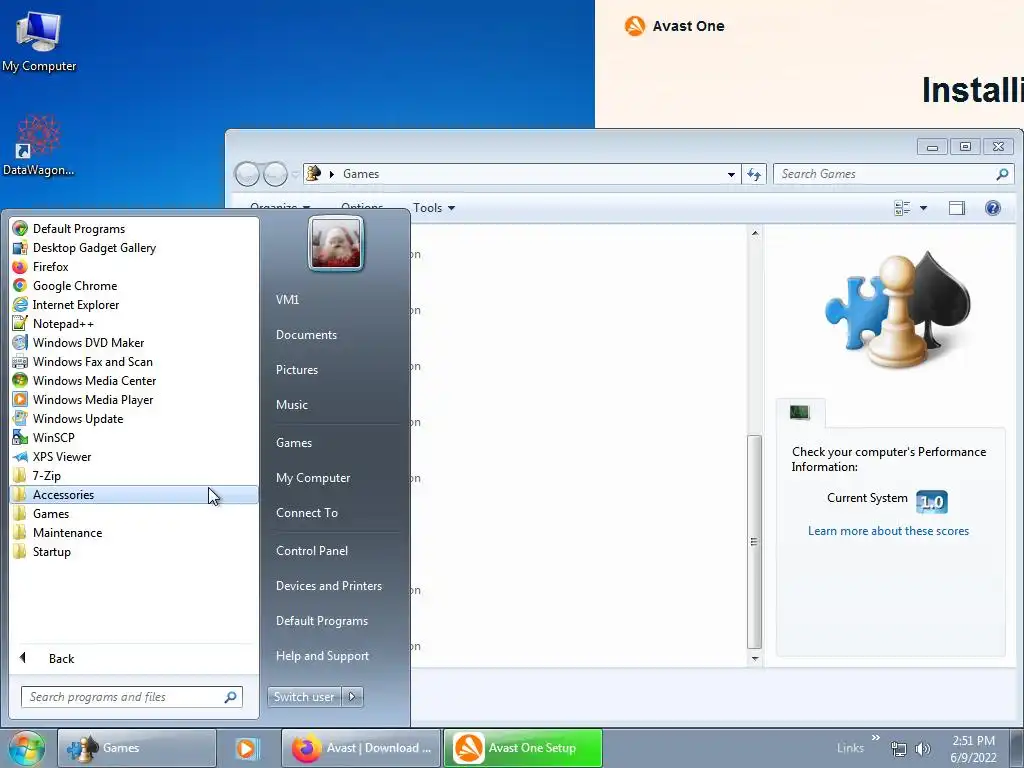Switch to the Avast One Setup taskbar button
The height and width of the screenshot is (768, 1024).
pyautogui.click(x=523, y=748)
